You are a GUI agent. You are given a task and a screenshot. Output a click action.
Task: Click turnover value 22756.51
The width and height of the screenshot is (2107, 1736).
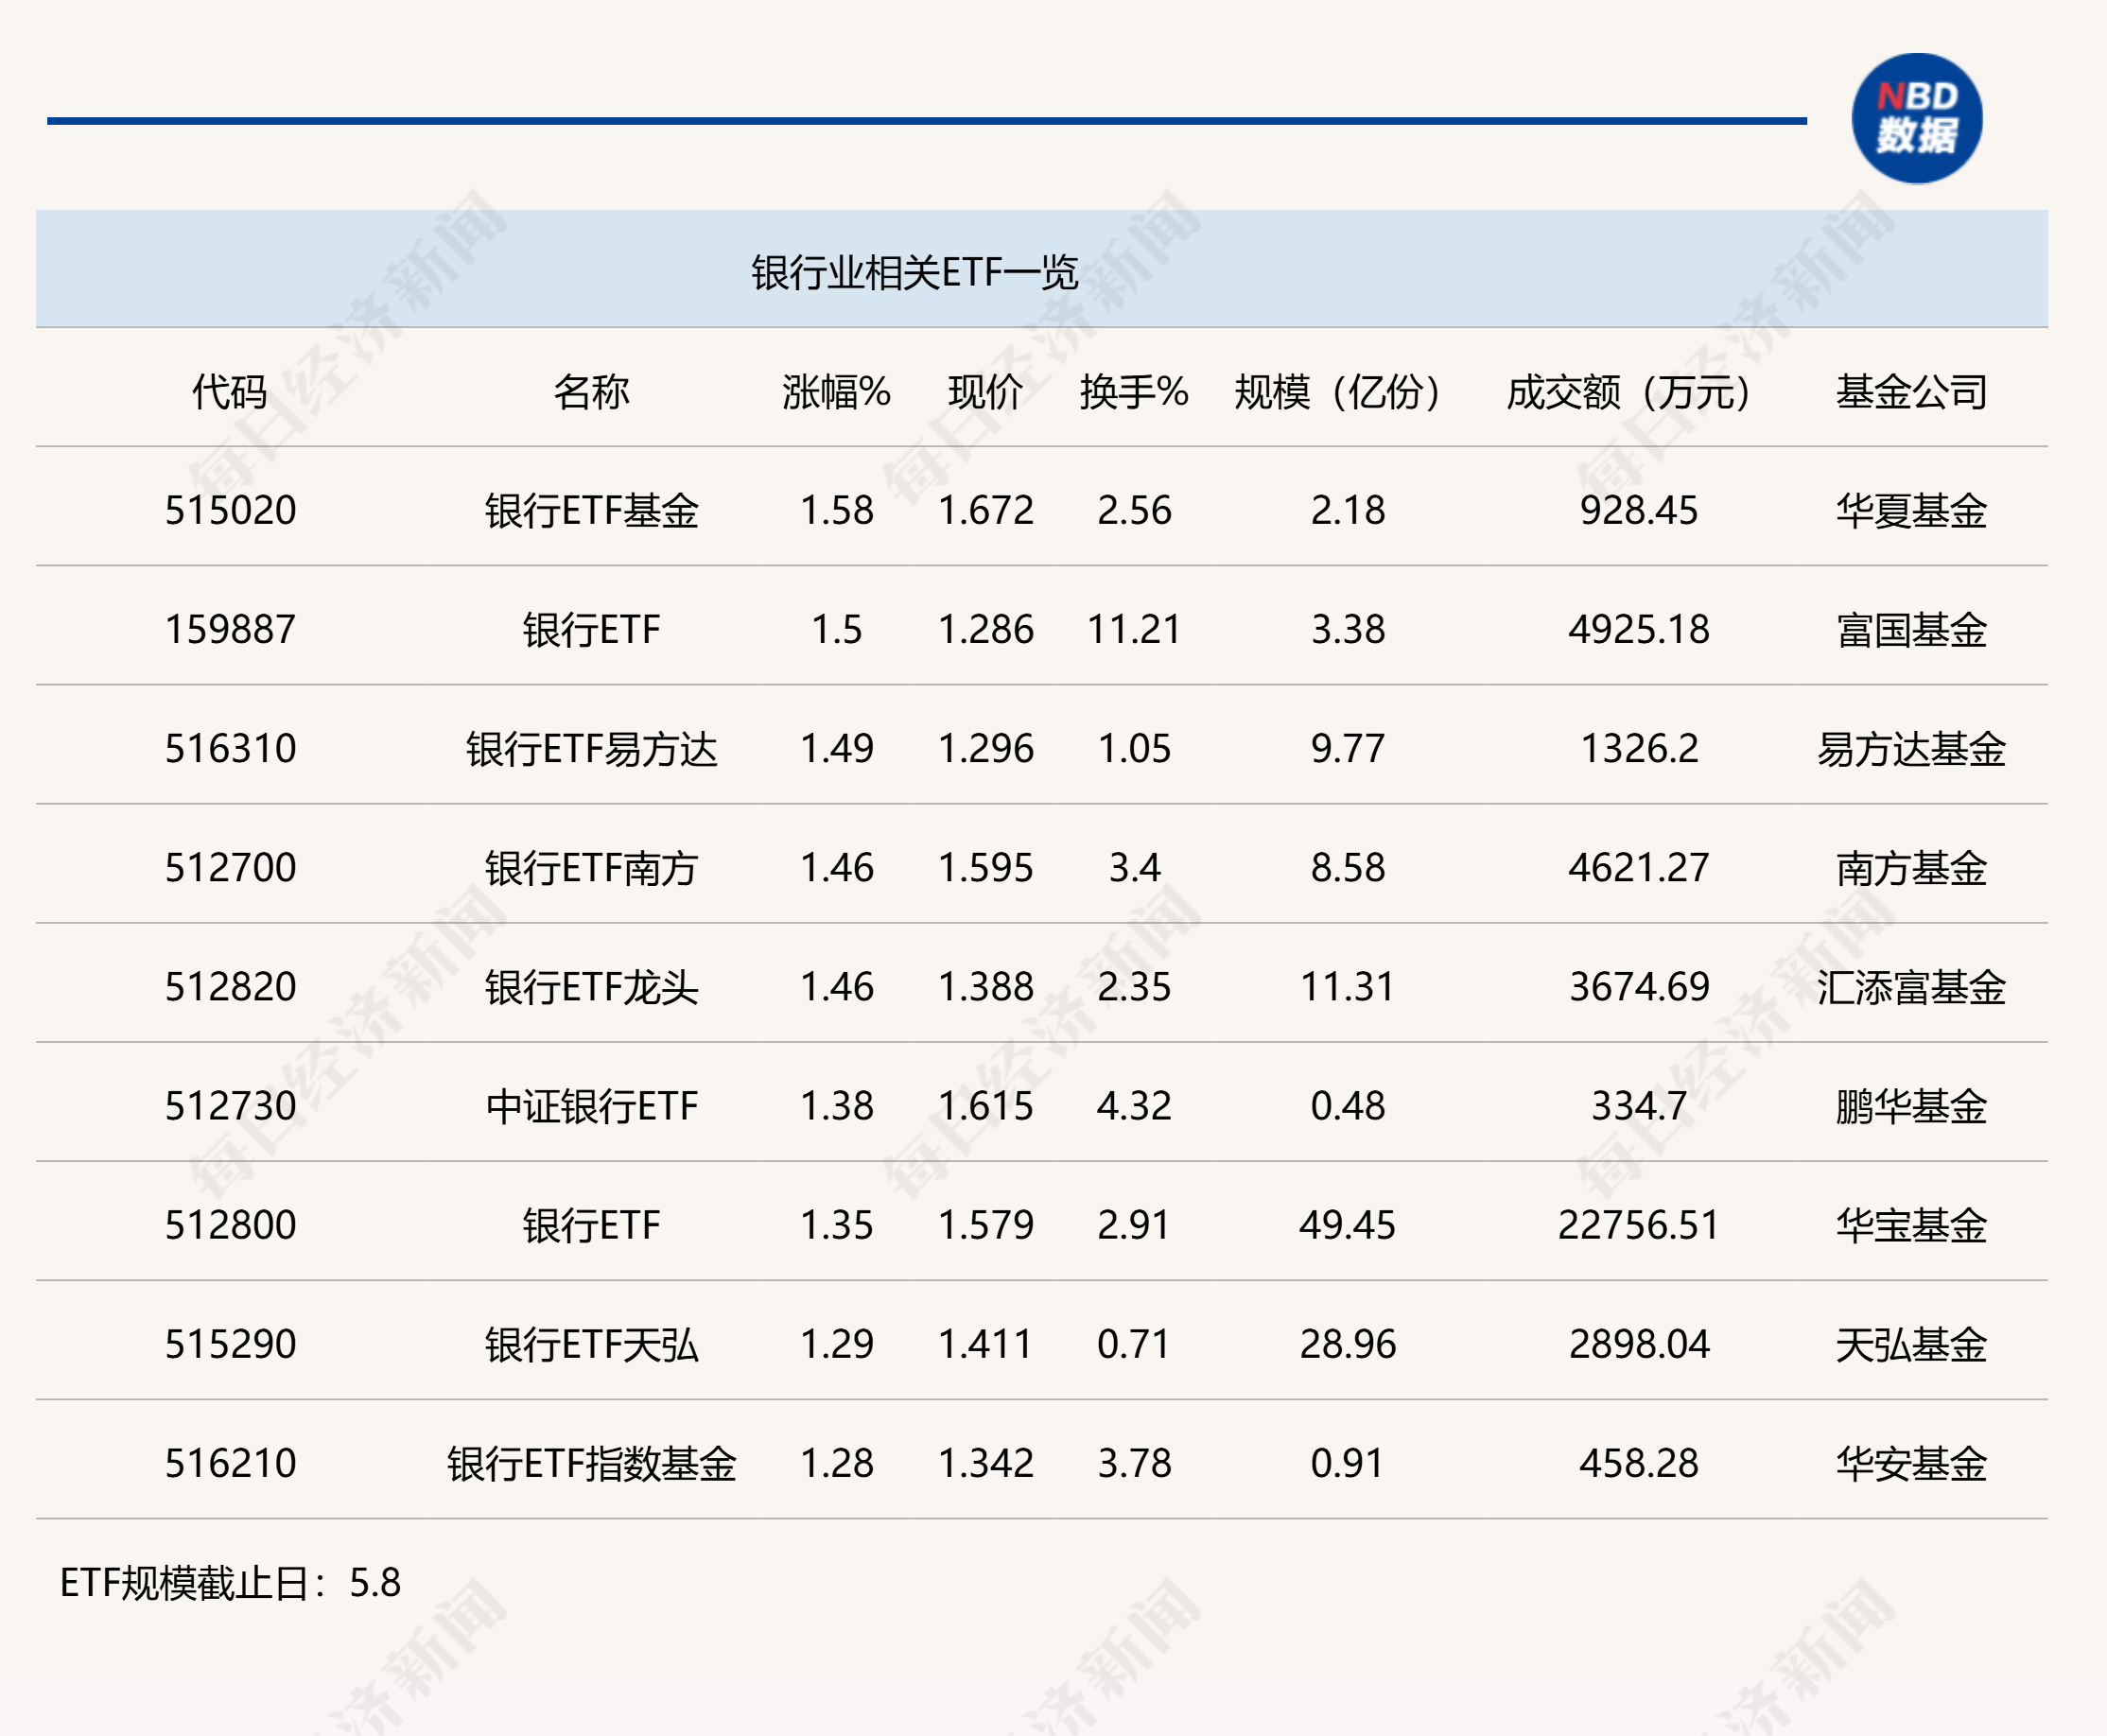(1638, 1225)
